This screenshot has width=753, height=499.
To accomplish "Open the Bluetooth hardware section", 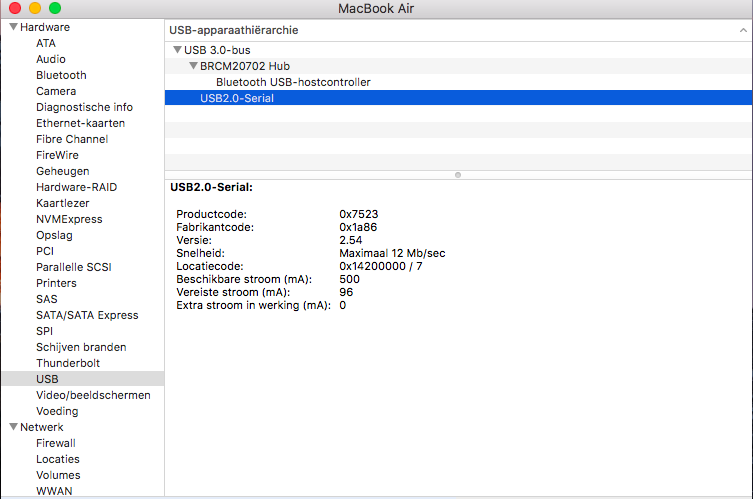I will 61,75.
